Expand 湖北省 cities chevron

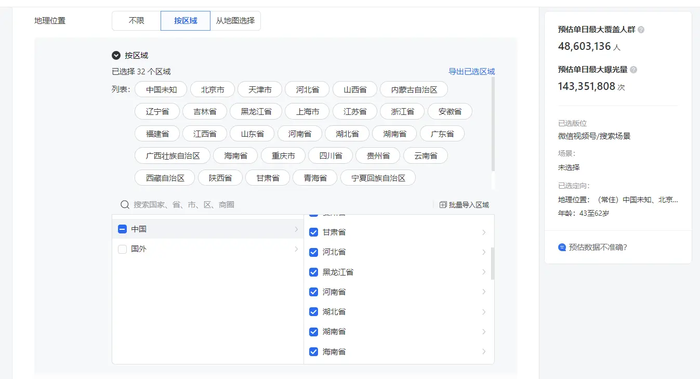pos(484,312)
